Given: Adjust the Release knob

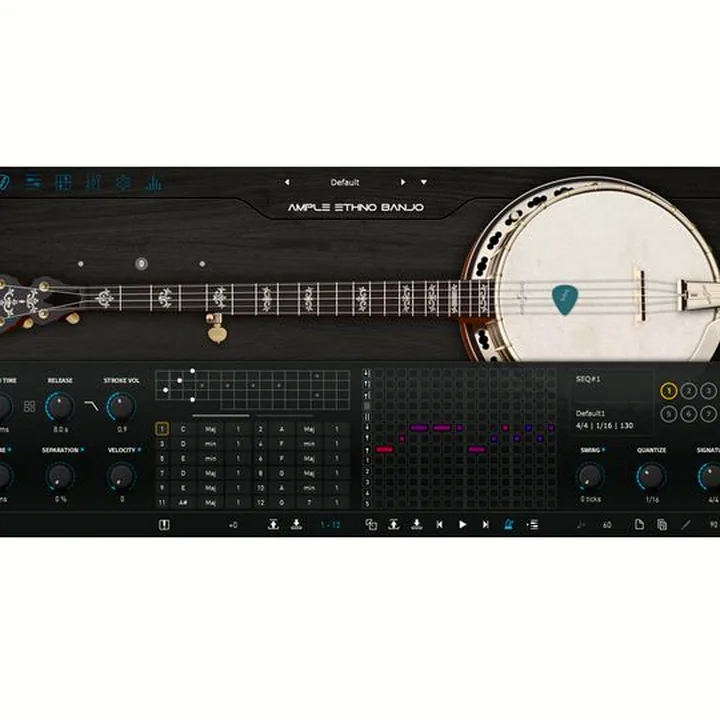Looking at the screenshot, I should tap(60, 406).
